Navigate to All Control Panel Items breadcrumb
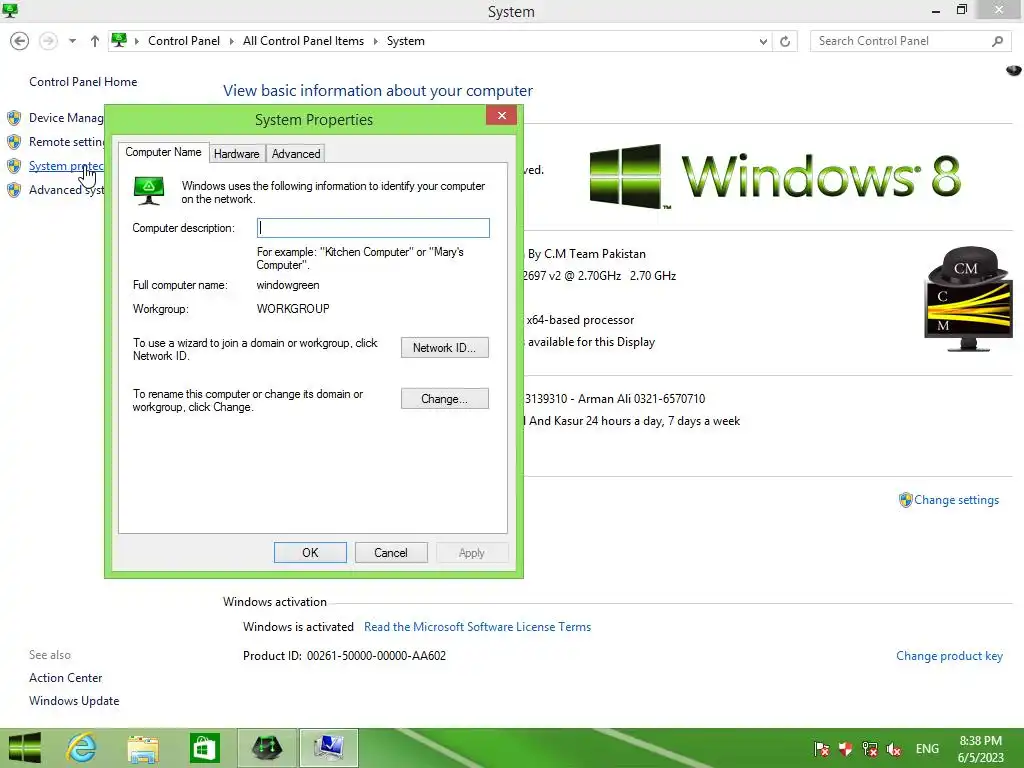Image resolution: width=1024 pixels, height=768 pixels. (303, 41)
